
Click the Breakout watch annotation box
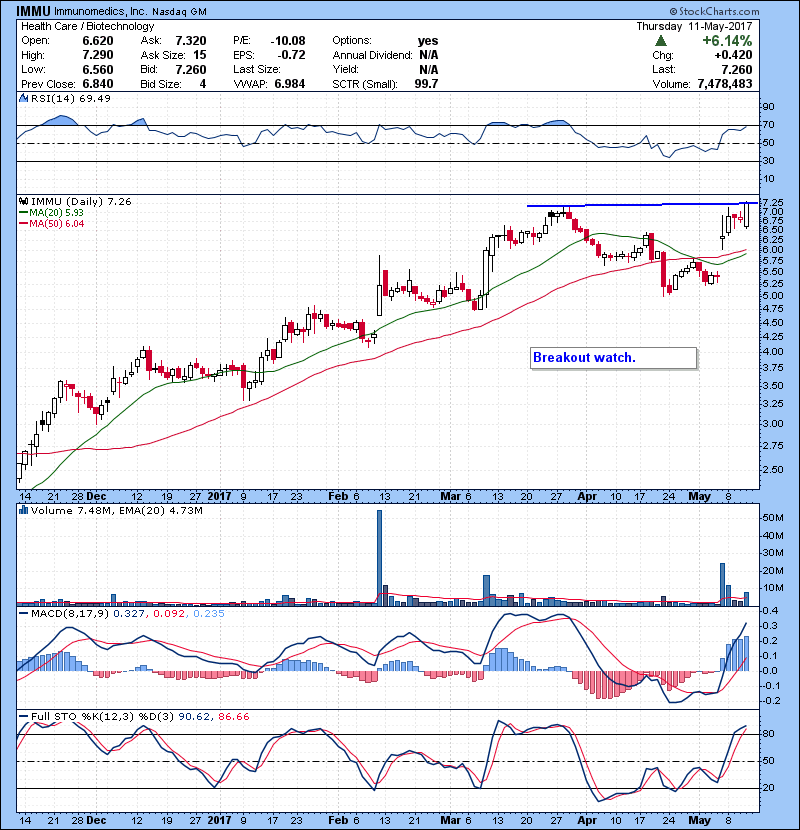[613, 358]
